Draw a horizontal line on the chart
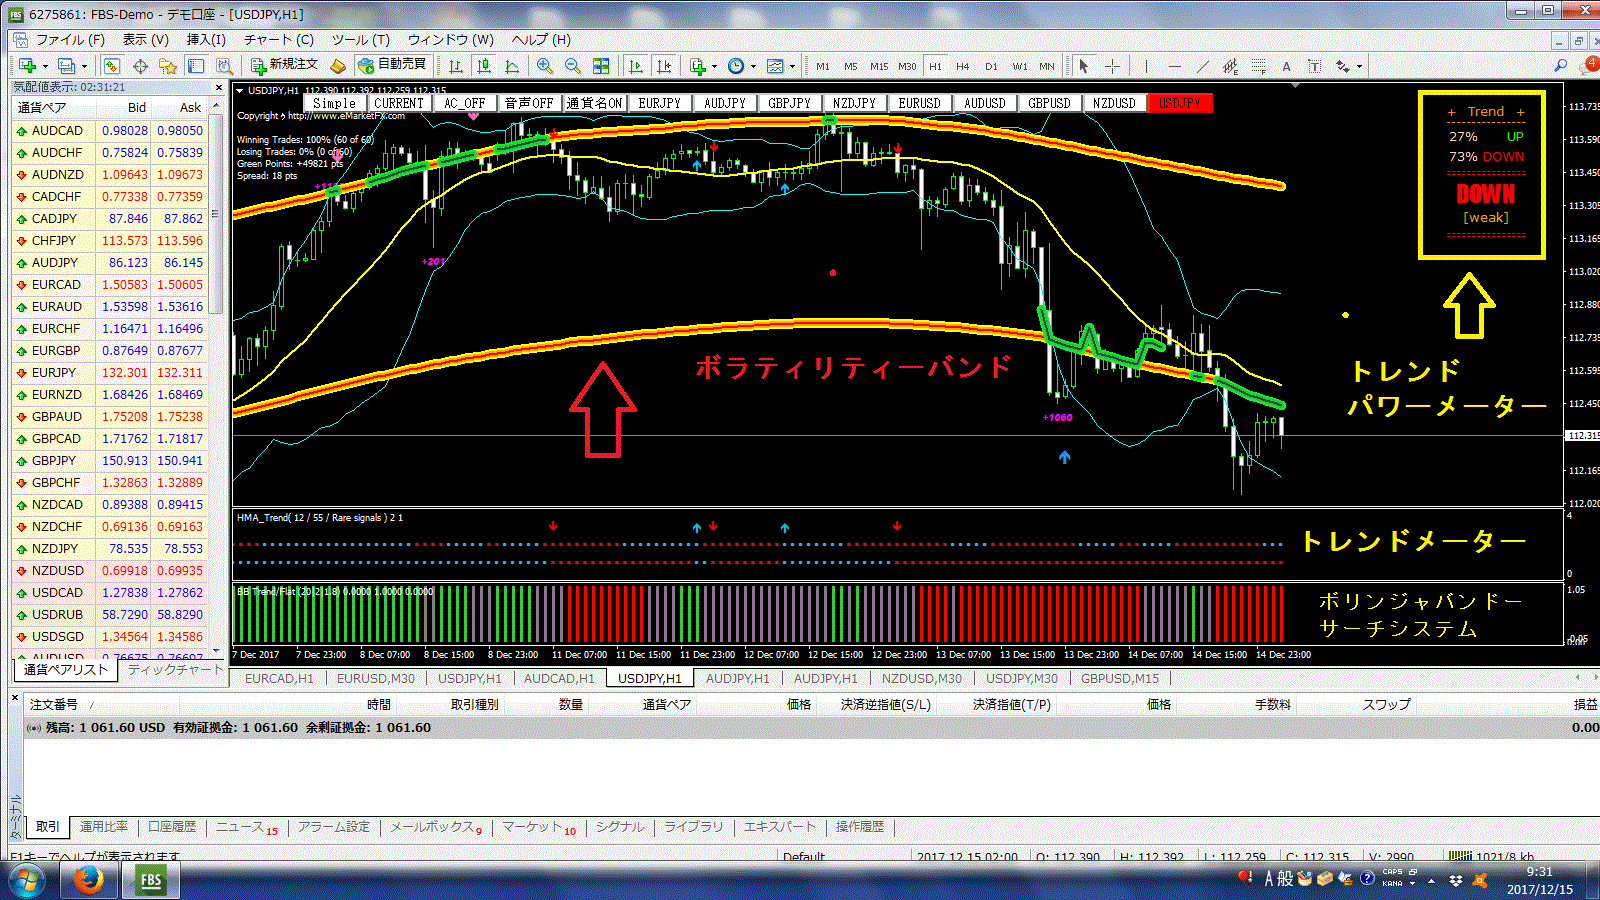 (x=1174, y=66)
